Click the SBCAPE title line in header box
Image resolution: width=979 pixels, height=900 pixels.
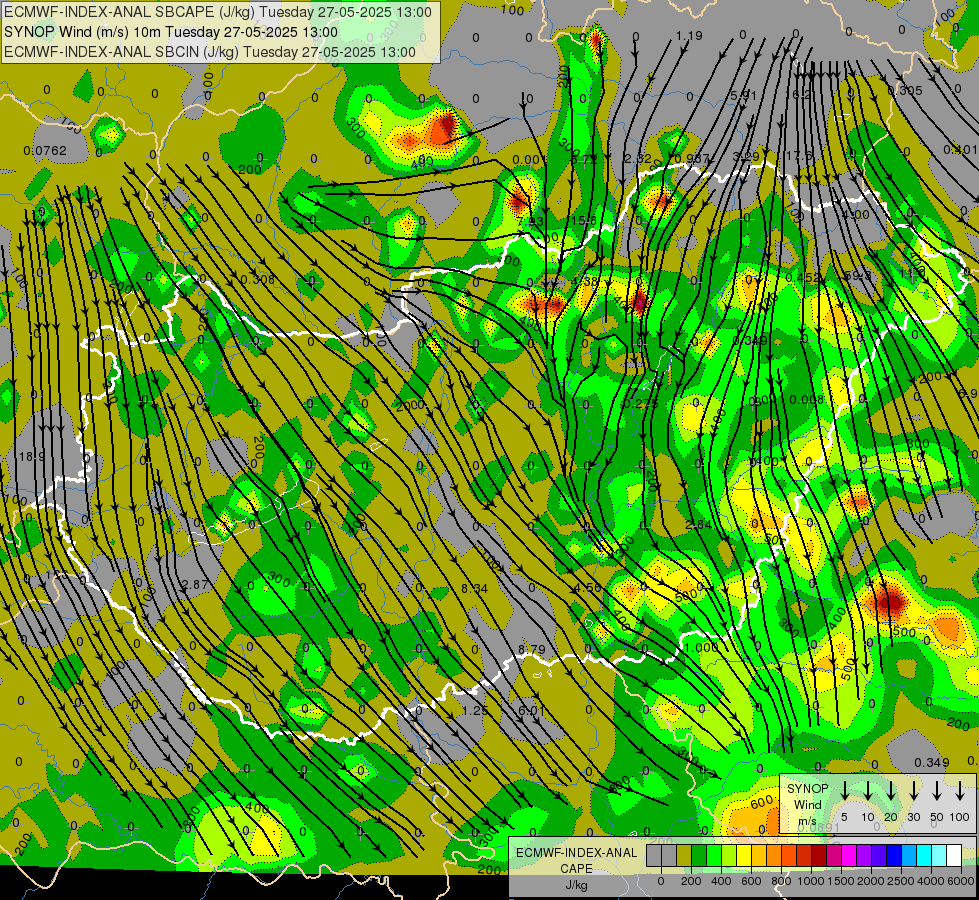coord(218,12)
